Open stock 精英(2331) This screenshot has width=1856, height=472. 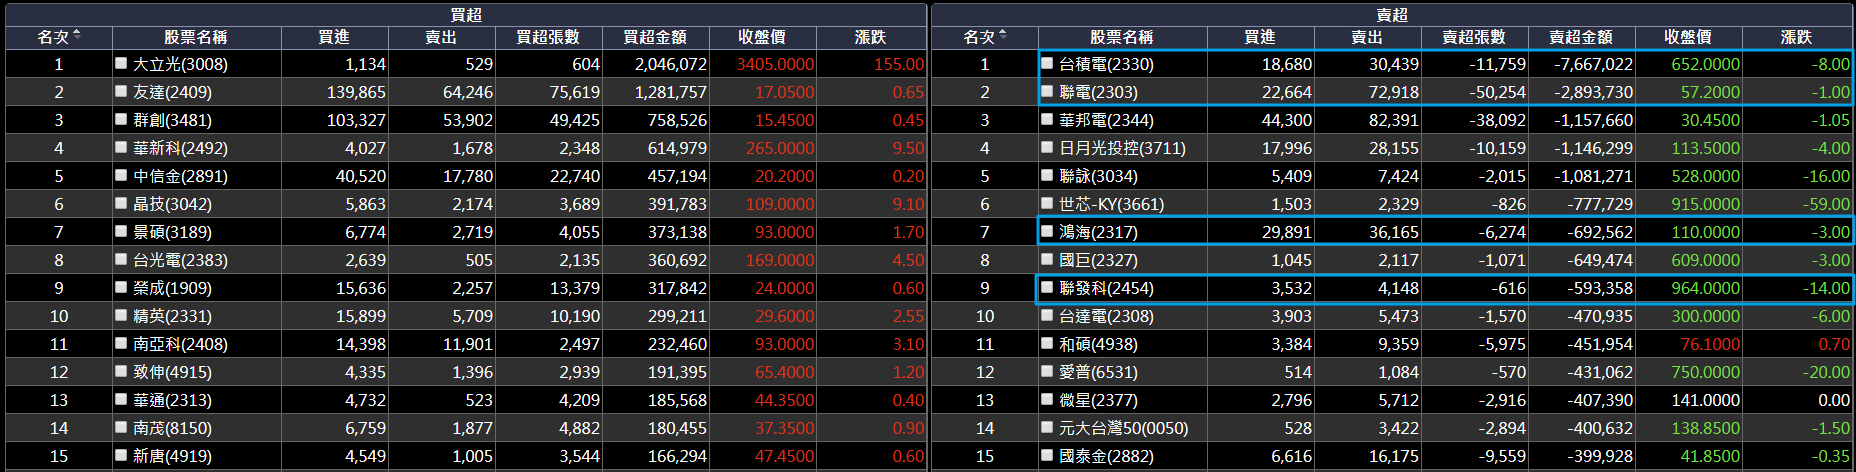(x=172, y=316)
